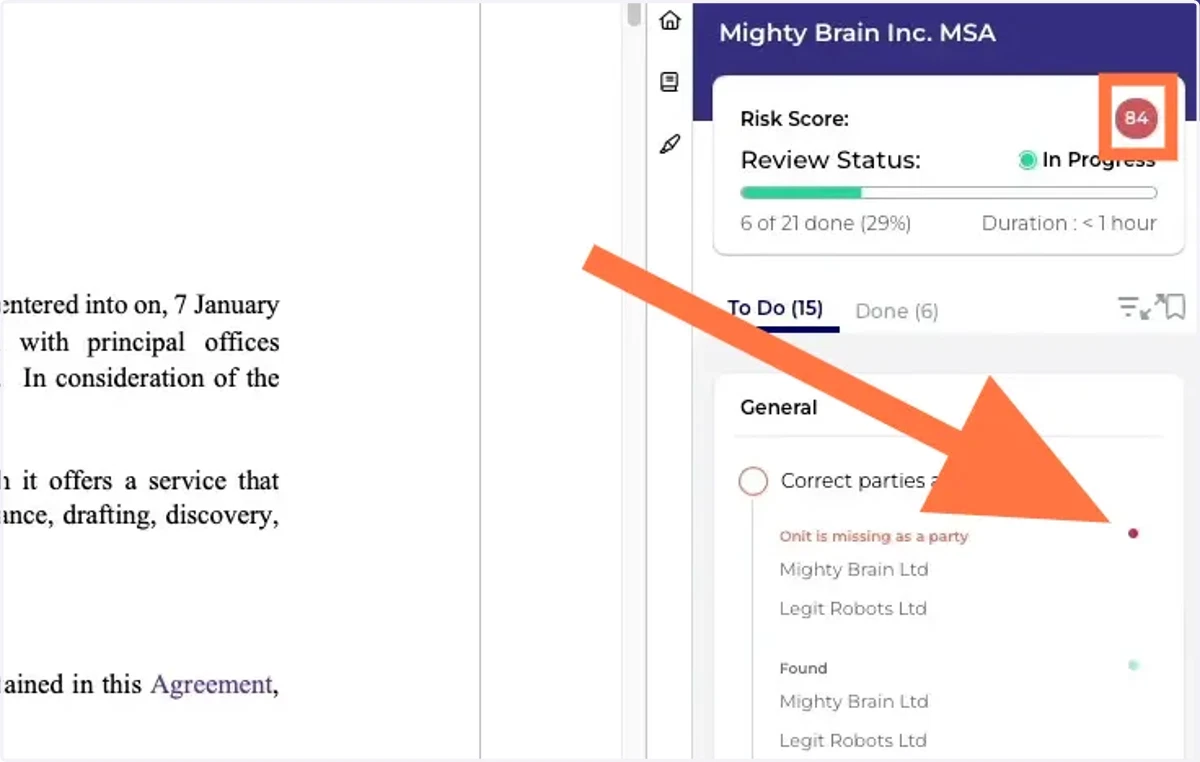Click the red dot beside Onit is missing

(x=1133, y=534)
